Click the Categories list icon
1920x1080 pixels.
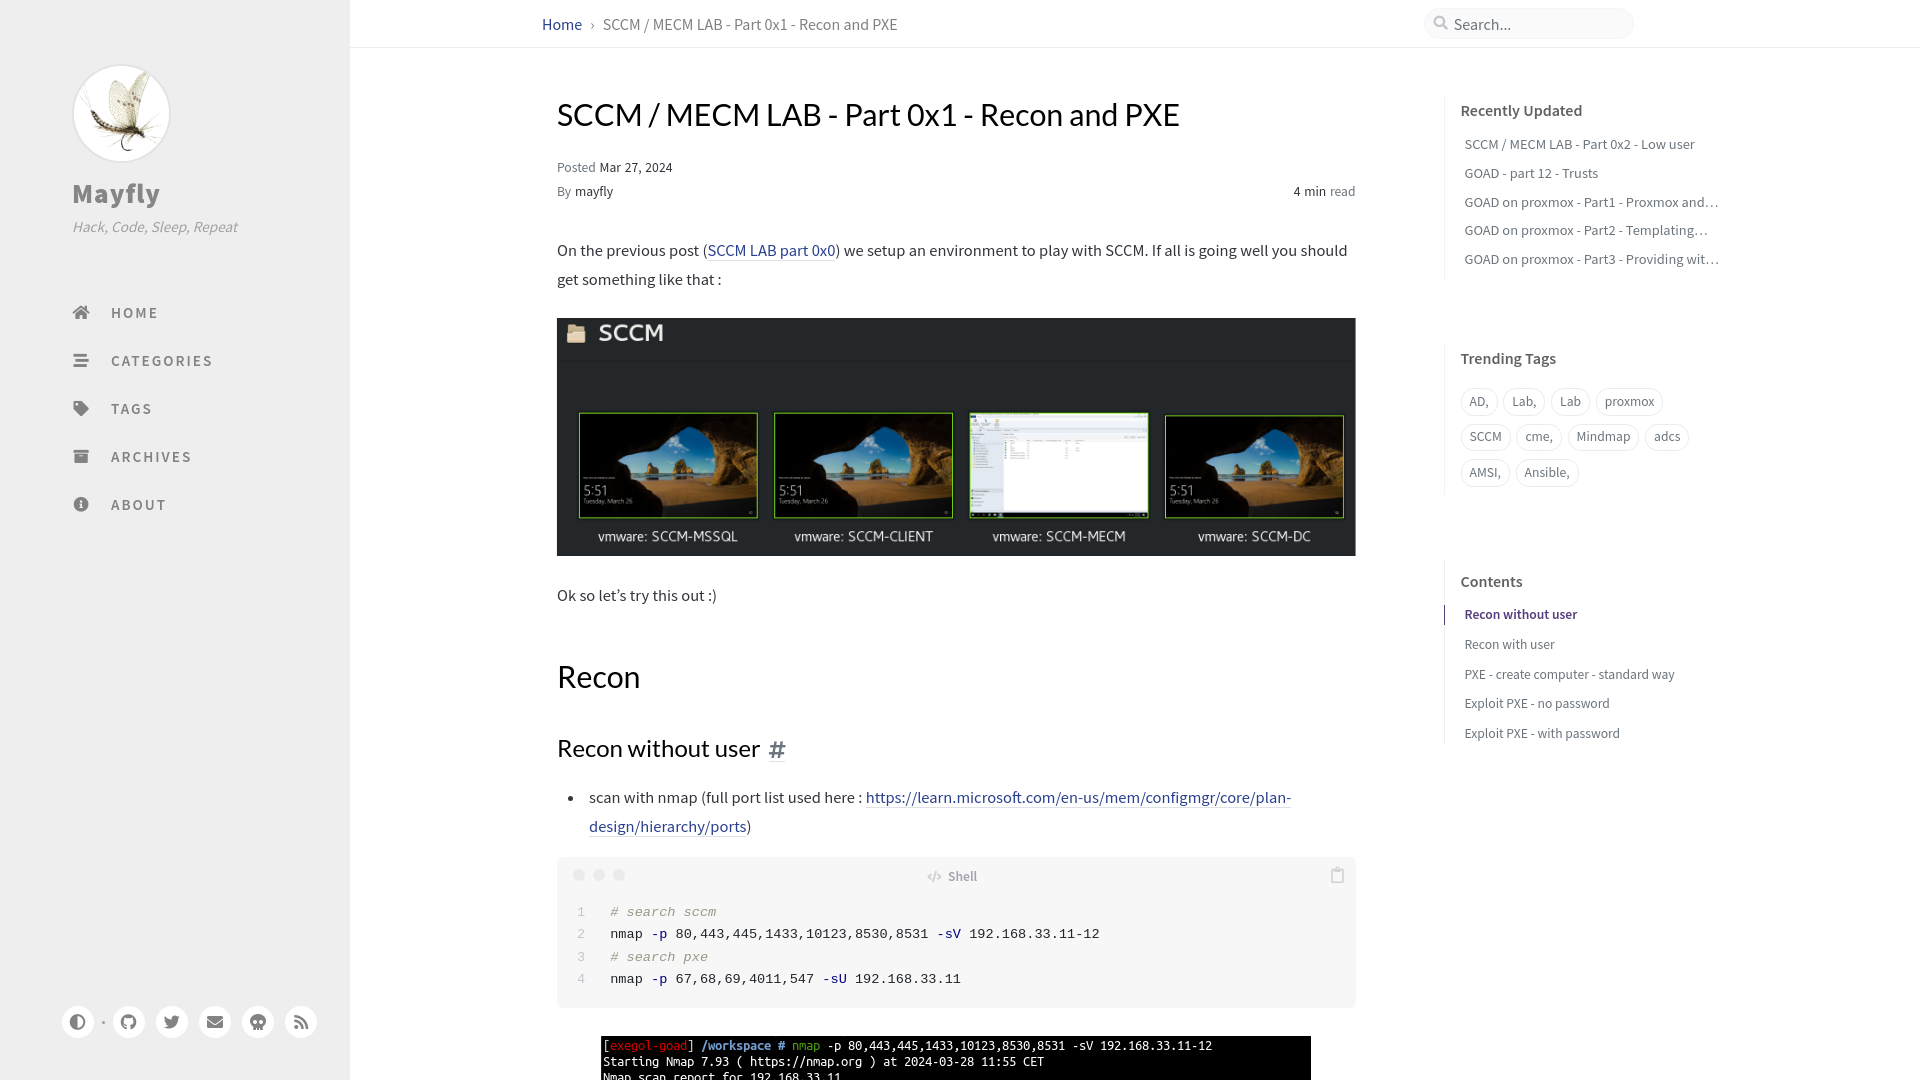(81, 361)
